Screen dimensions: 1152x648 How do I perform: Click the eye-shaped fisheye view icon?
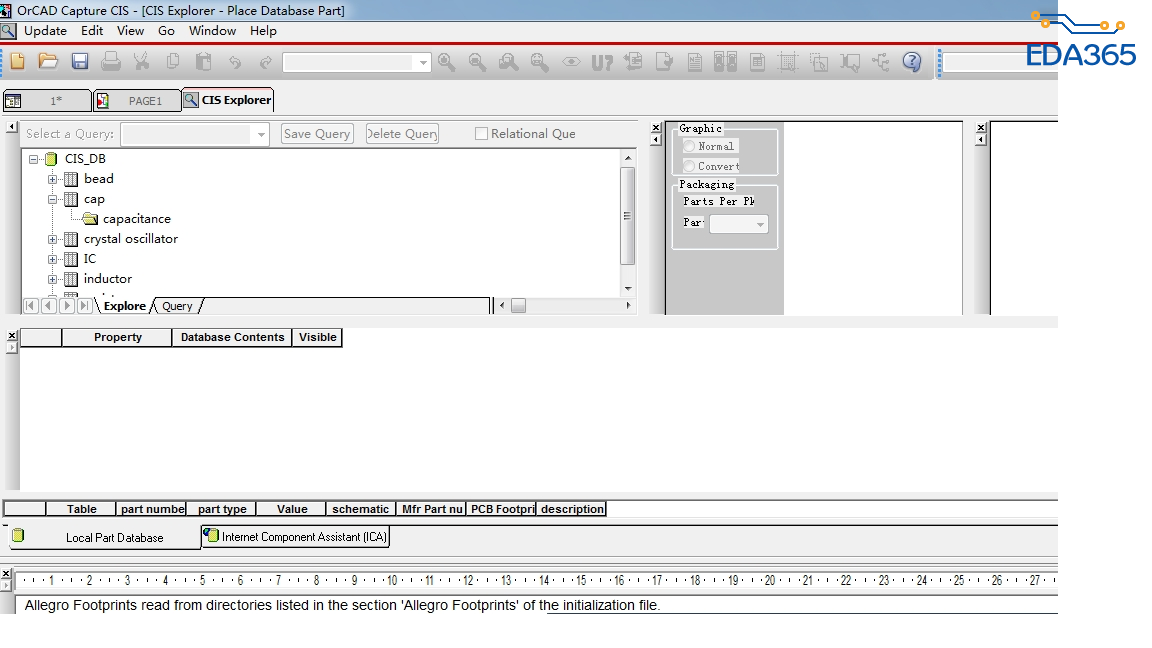click(572, 62)
